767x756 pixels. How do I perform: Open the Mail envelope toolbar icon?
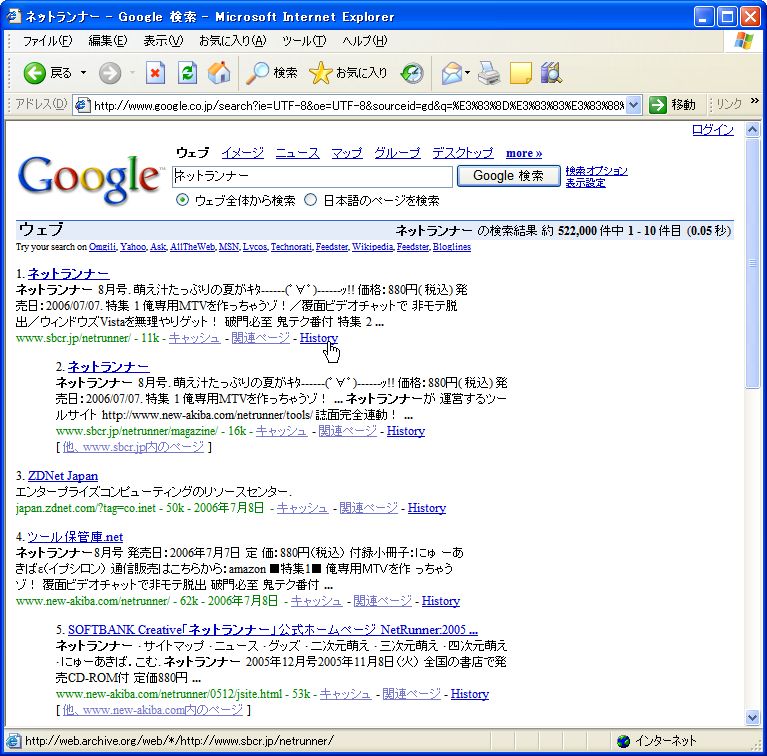coord(451,73)
